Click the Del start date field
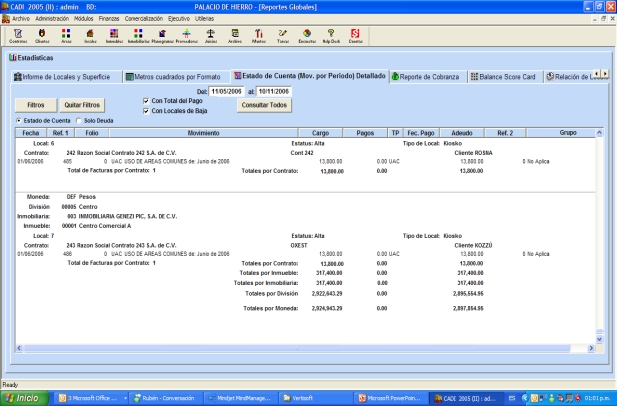 click(x=225, y=91)
